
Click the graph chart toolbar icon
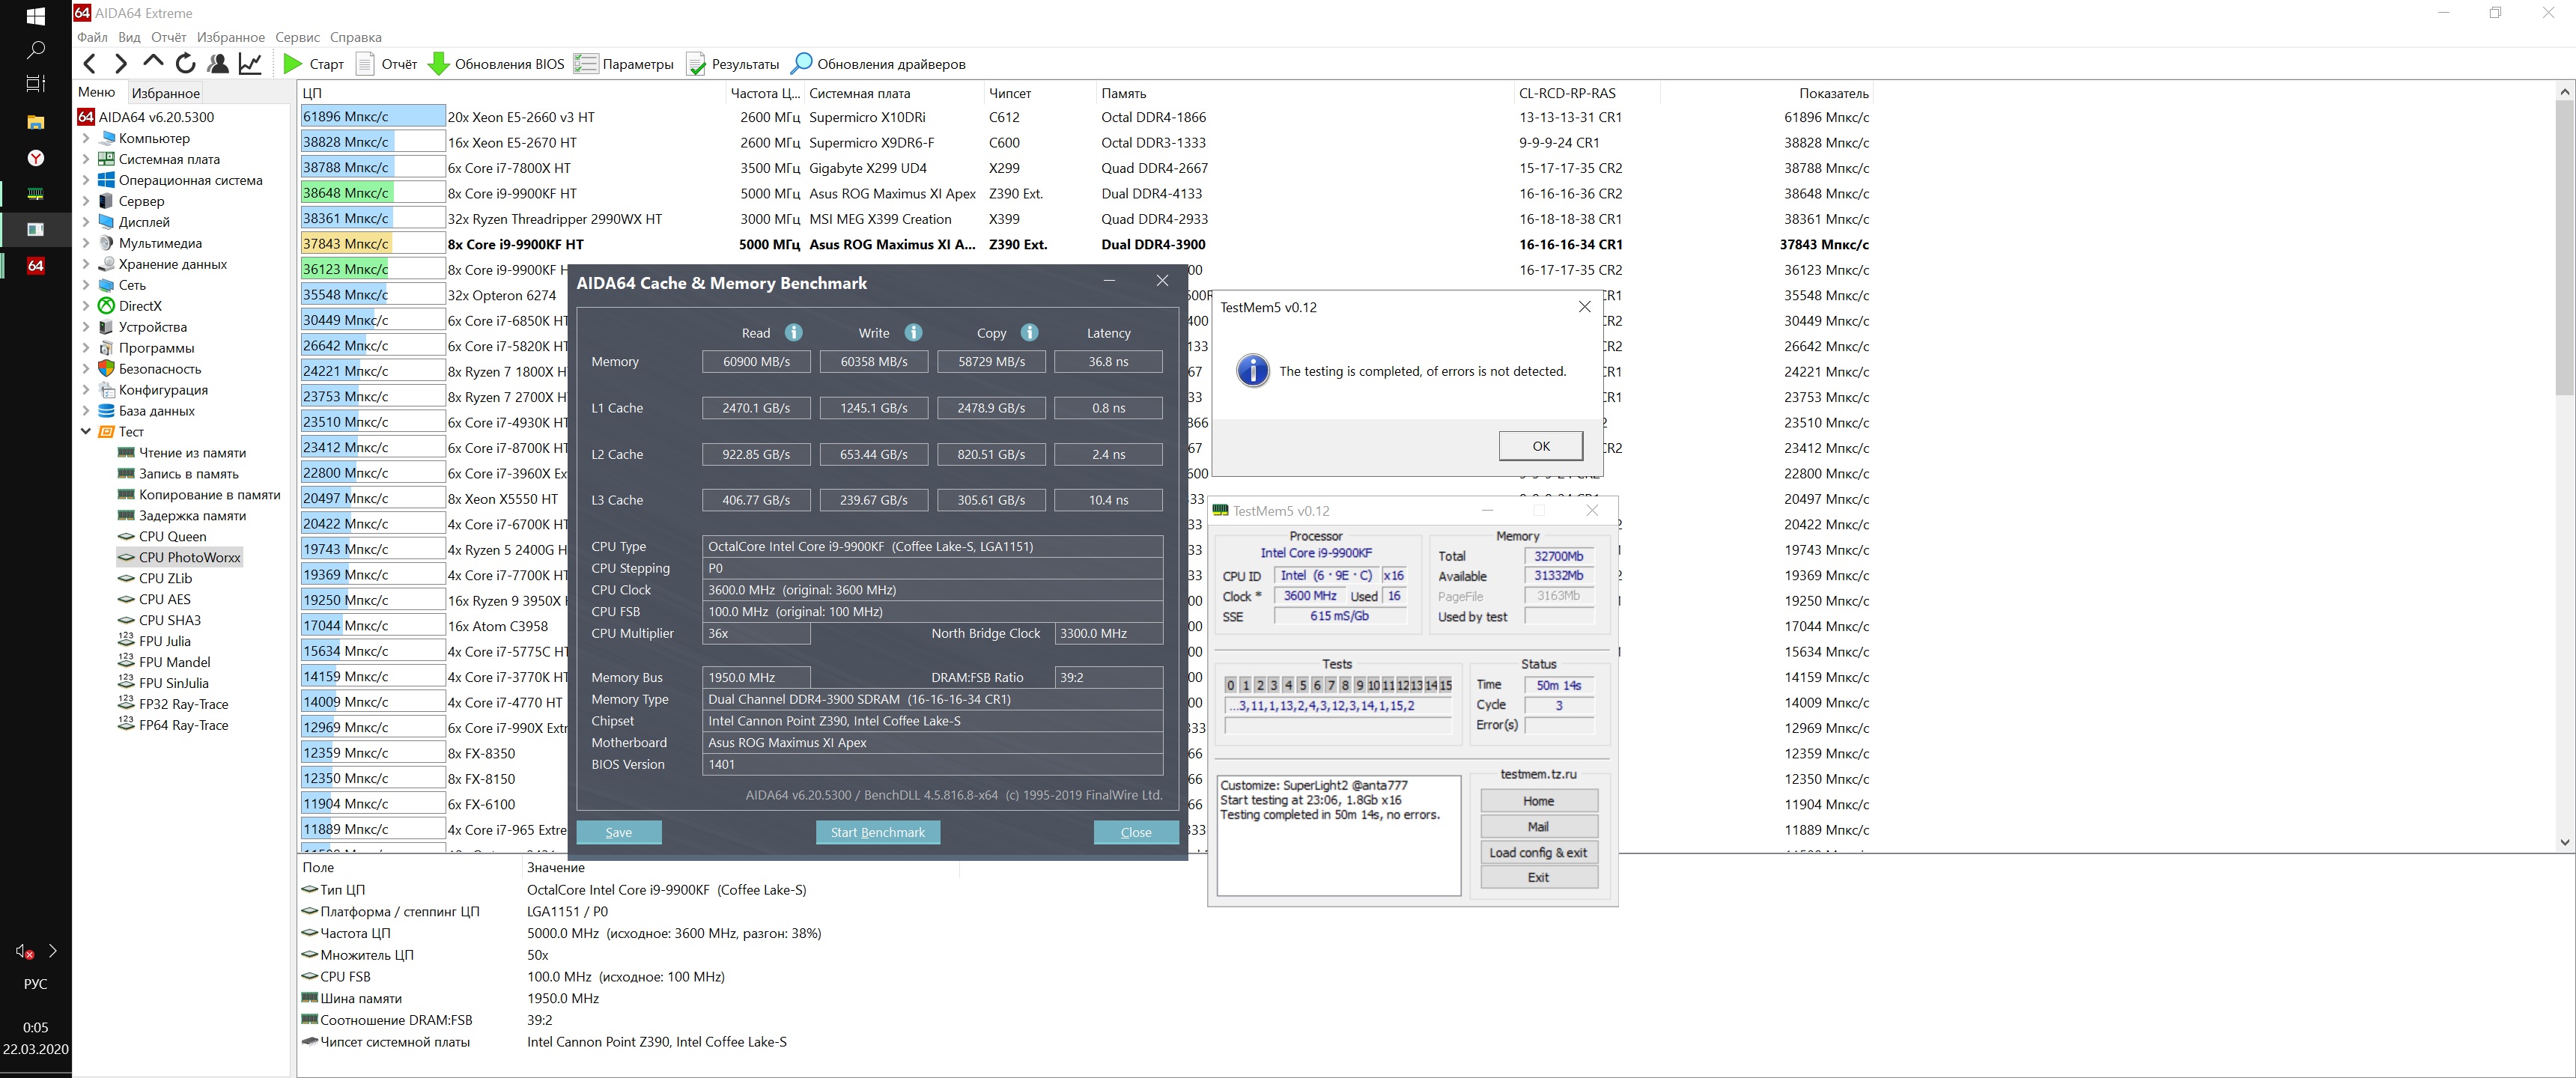pyautogui.click(x=250, y=64)
